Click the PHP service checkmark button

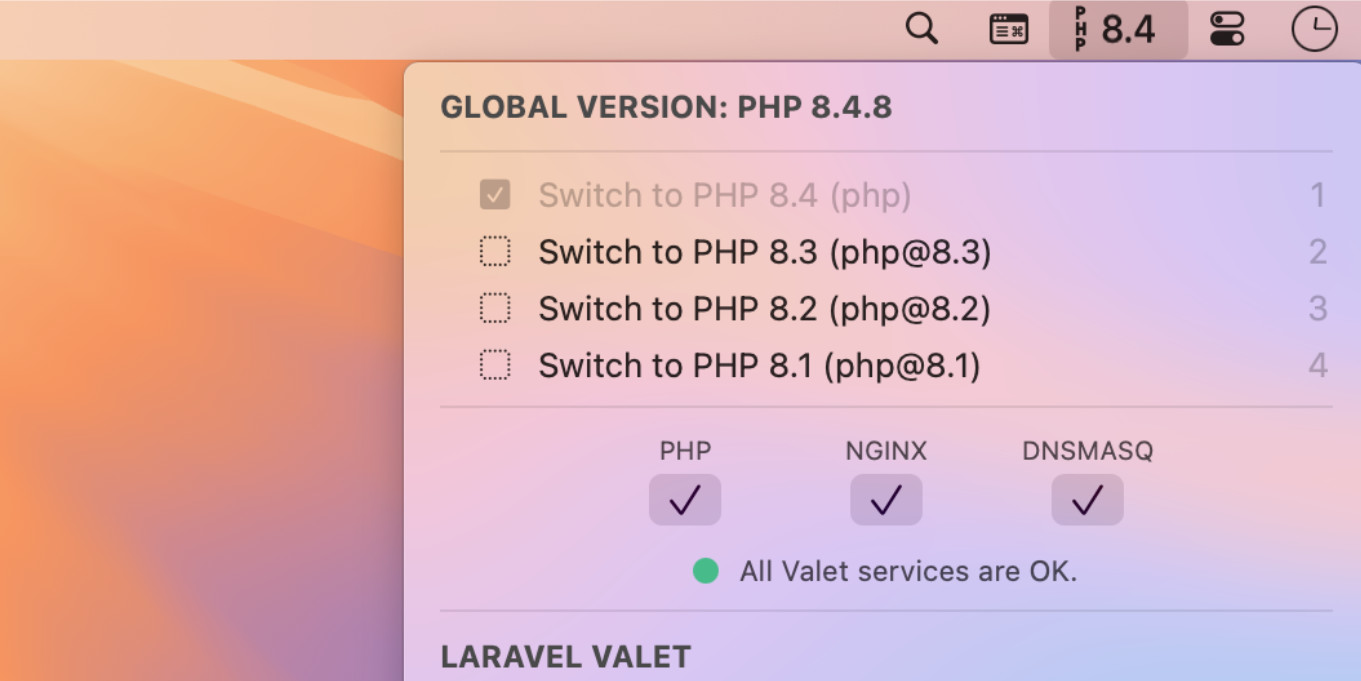tap(685, 500)
